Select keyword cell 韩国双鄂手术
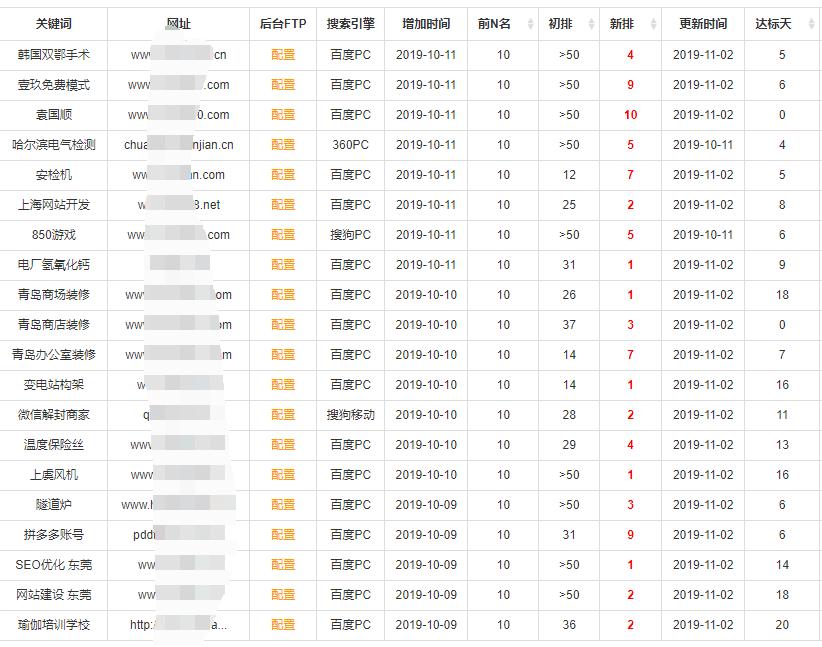 point(53,55)
